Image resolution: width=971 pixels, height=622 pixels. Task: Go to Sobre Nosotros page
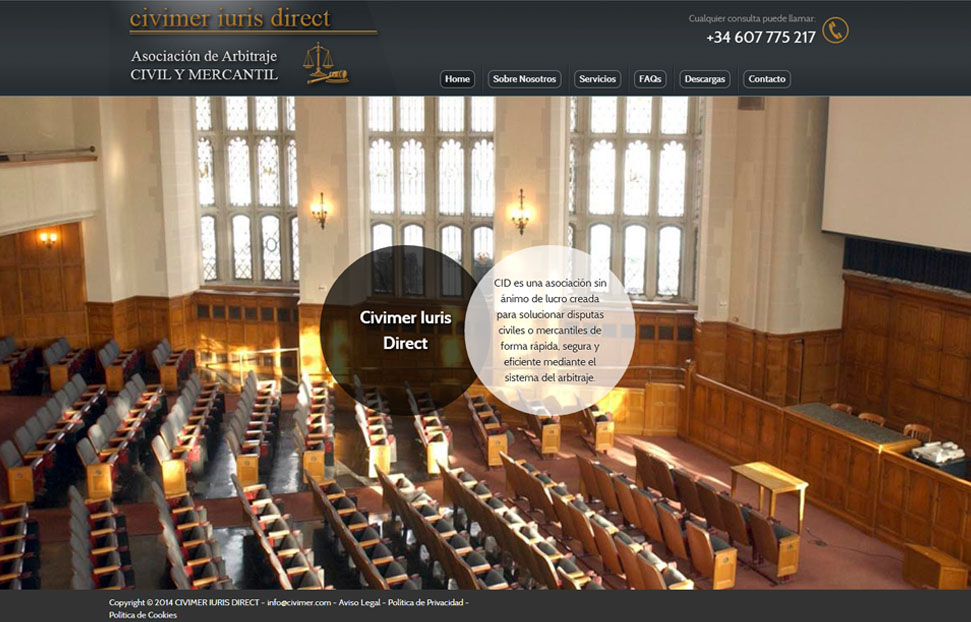pyautogui.click(x=525, y=79)
